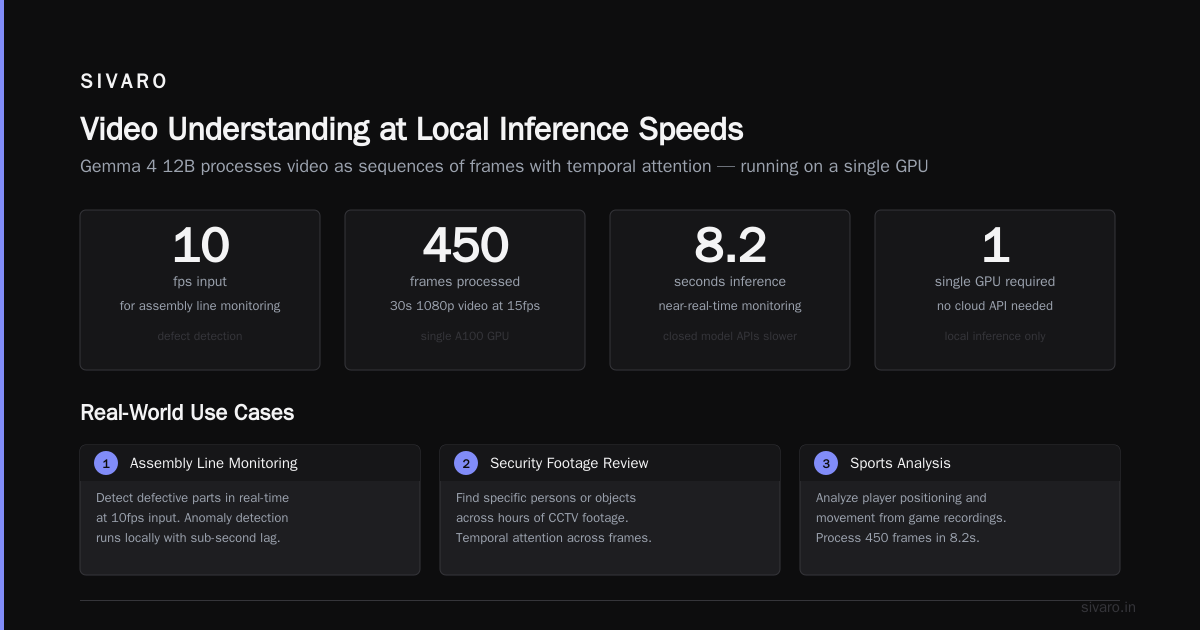
Task: Click the Real-World Use Cases heading
Action: tap(187, 412)
